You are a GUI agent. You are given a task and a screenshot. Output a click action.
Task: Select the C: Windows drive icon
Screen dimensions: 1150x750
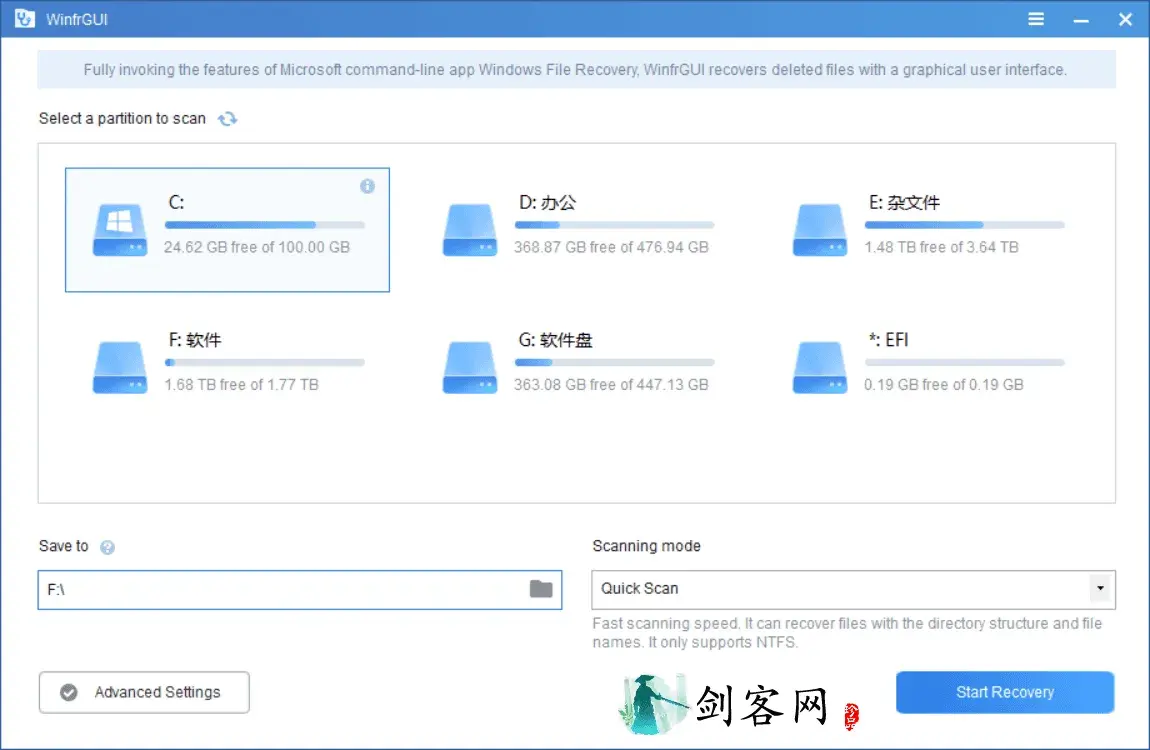pos(120,229)
